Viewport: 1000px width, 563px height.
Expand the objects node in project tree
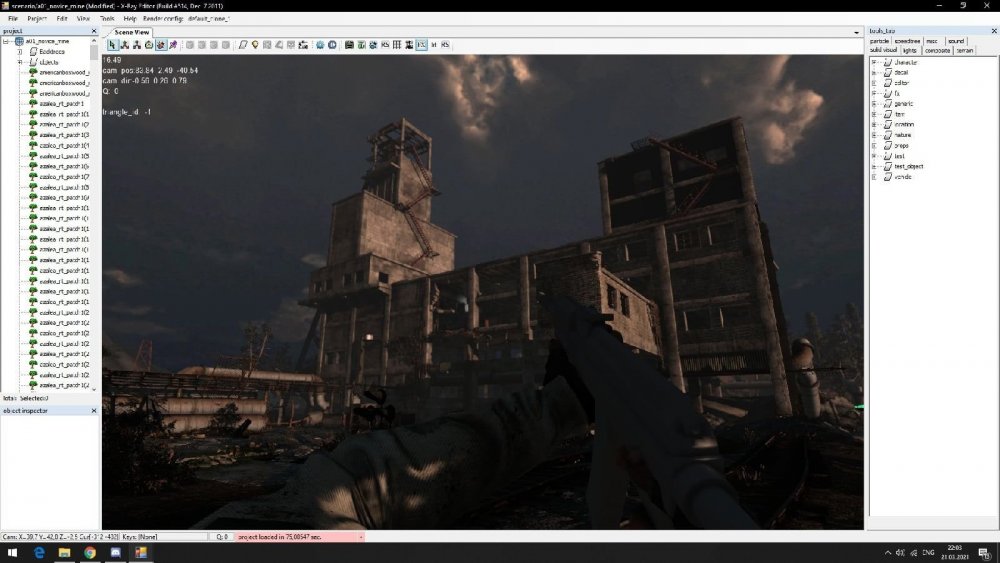point(20,62)
